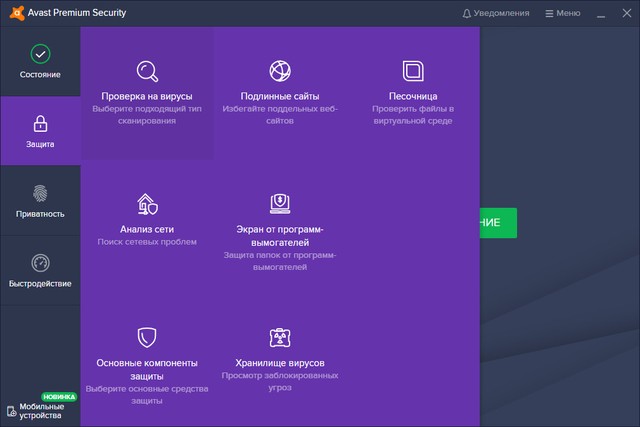Screen dimensions: 640x427
Task: Open Уведомления notifications bell
Action: pyautogui.click(x=496, y=13)
